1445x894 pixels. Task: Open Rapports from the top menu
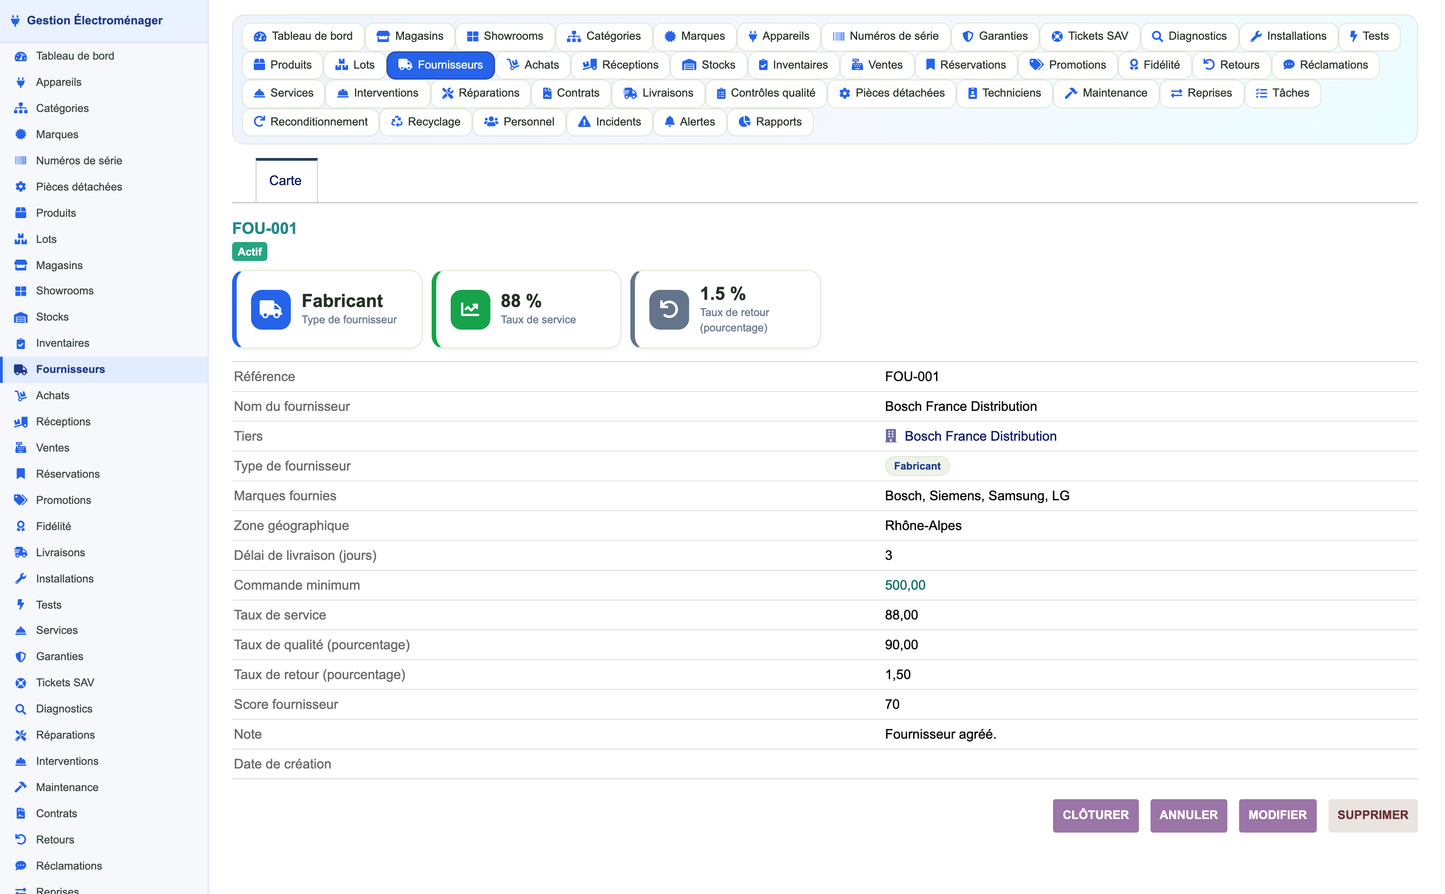pos(770,122)
